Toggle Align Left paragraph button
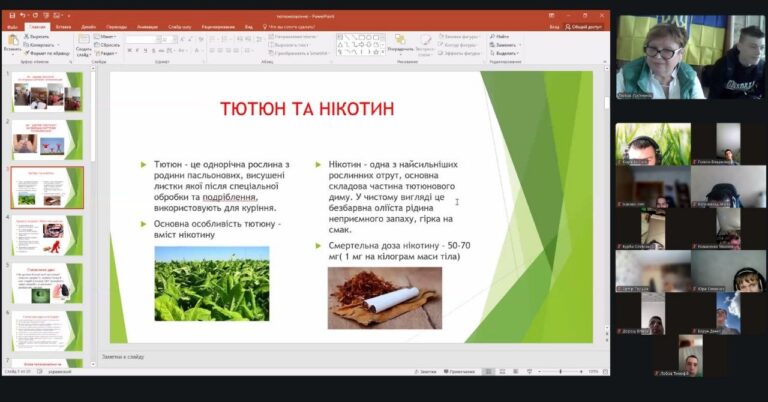Image resolution: width=768 pixels, height=402 pixels. click(x=213, y=51)
